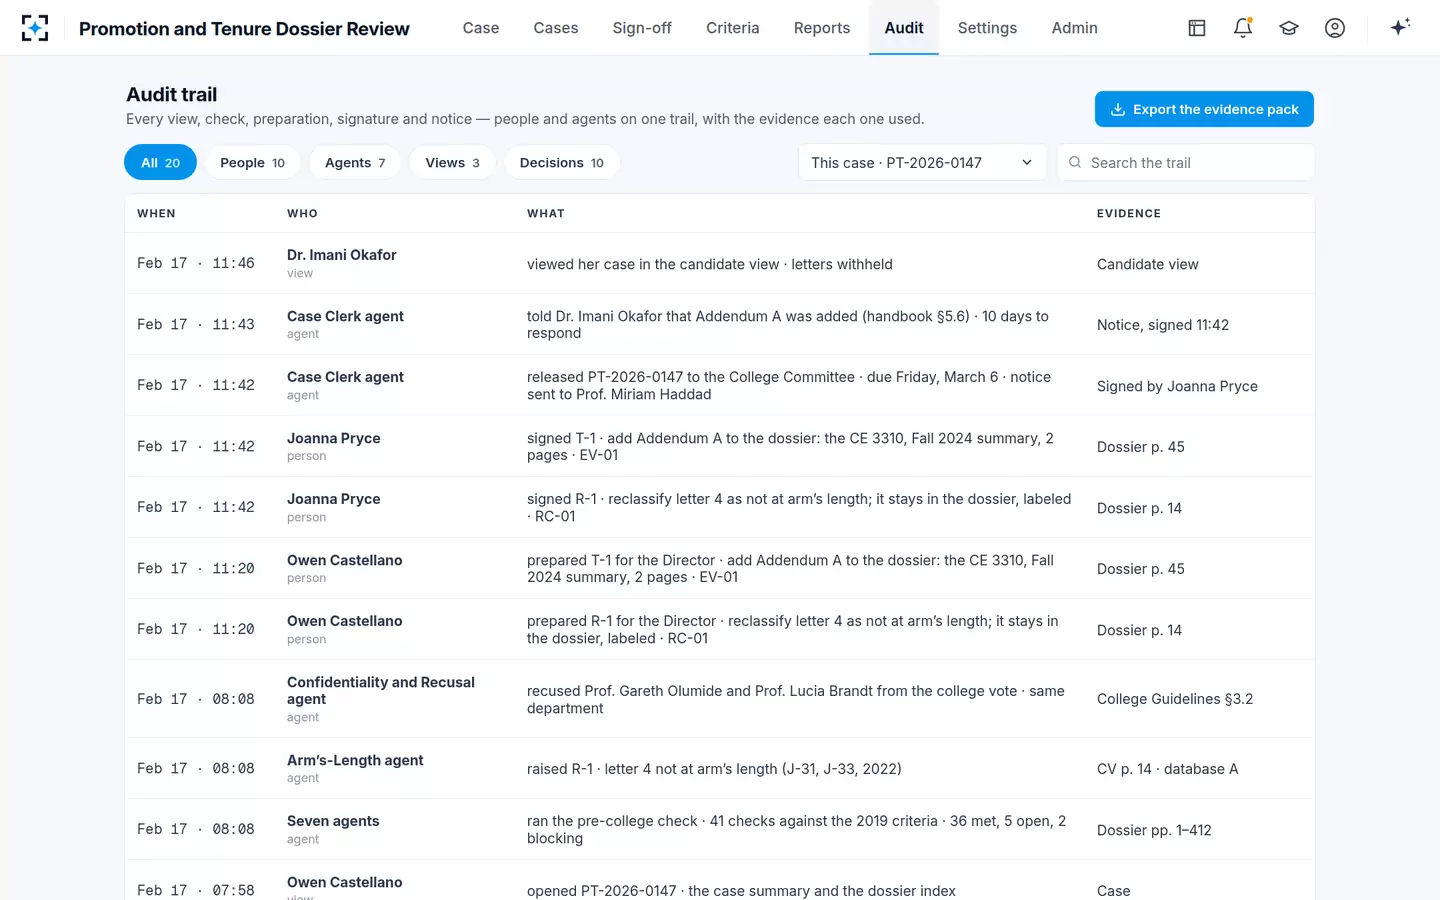Click Signed by Joanna Pryce evidence
The image size is (1440, 900).
(x=1177, y=386)
